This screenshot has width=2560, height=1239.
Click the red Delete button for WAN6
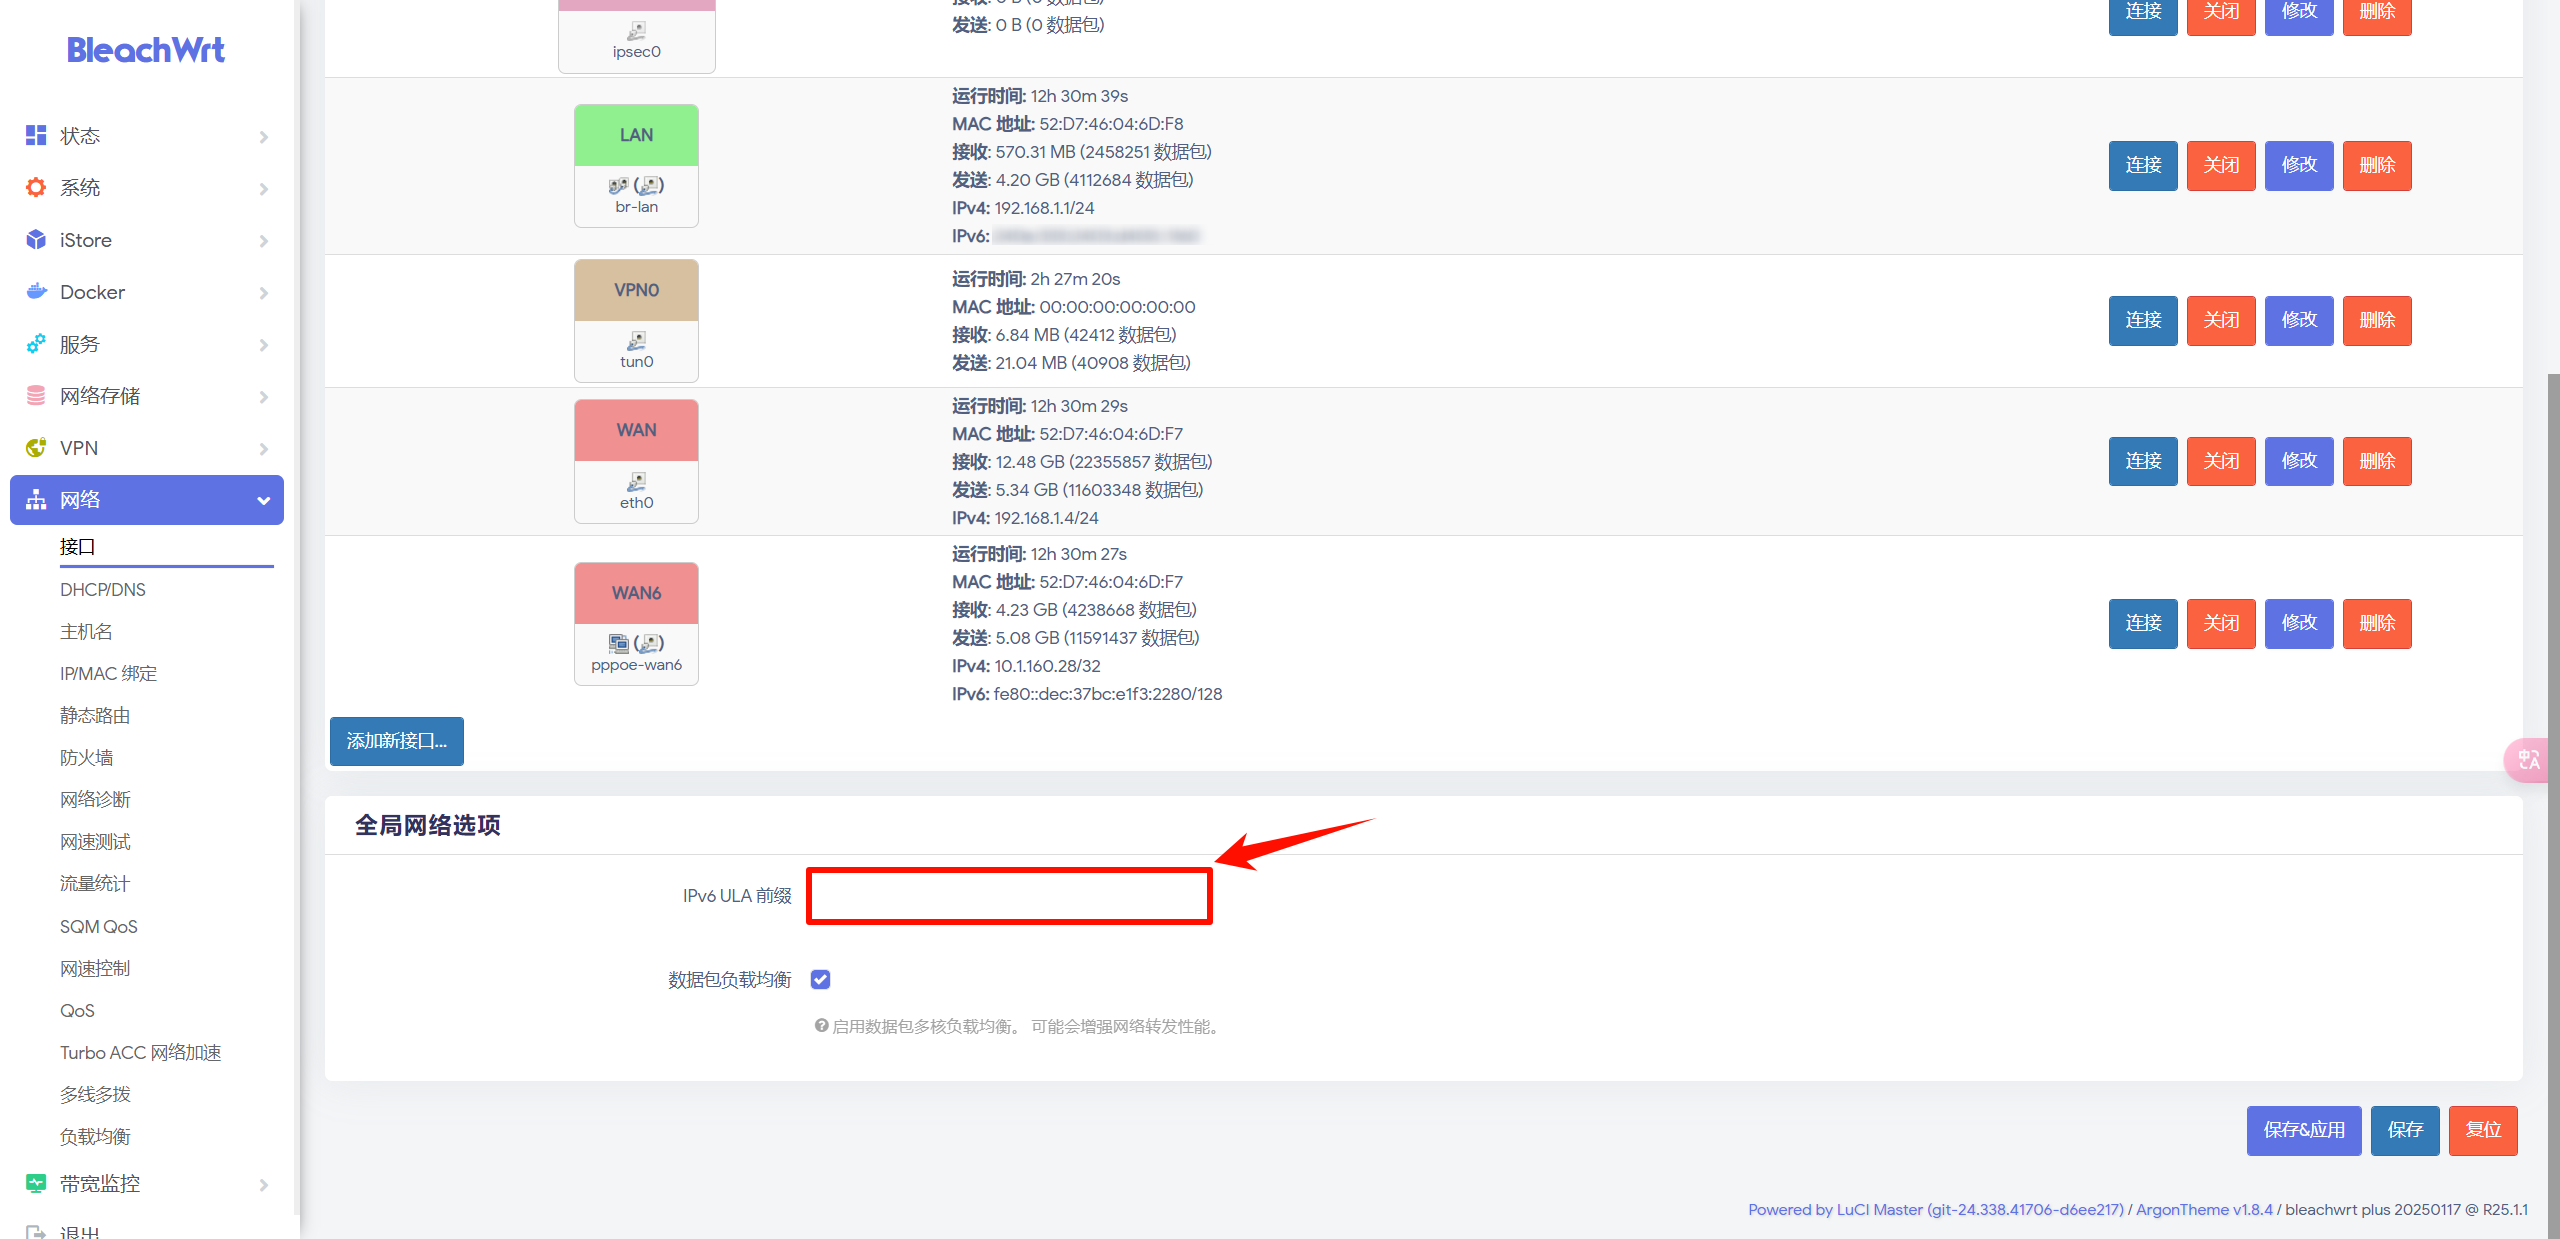2377,623
